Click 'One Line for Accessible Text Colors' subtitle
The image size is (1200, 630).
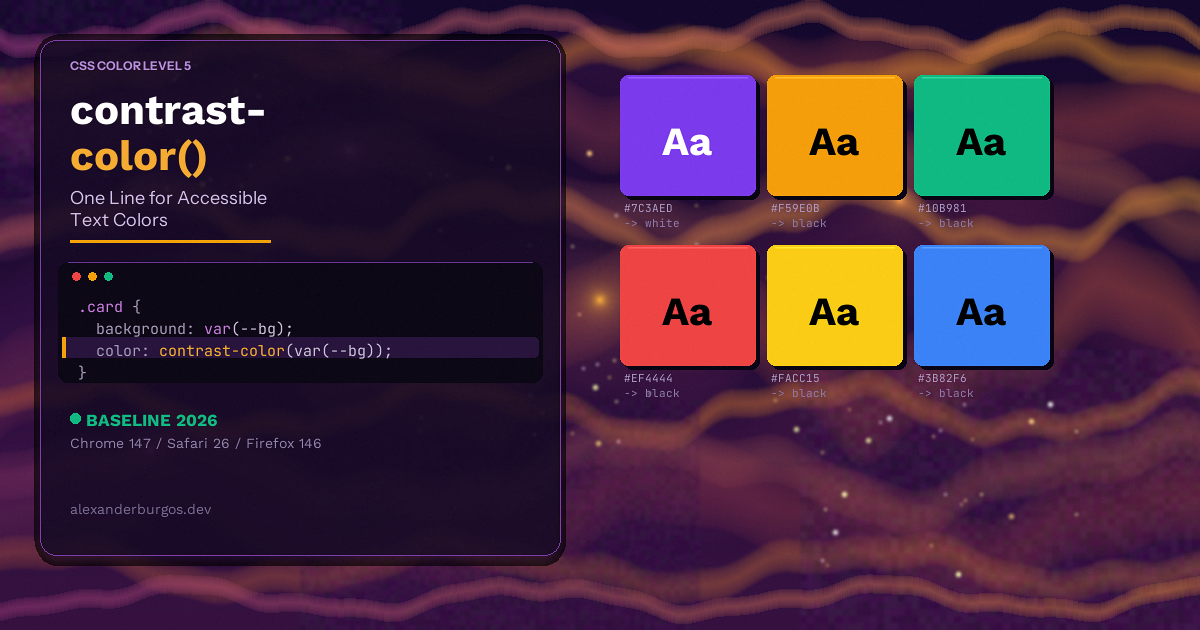click(169, 209)
